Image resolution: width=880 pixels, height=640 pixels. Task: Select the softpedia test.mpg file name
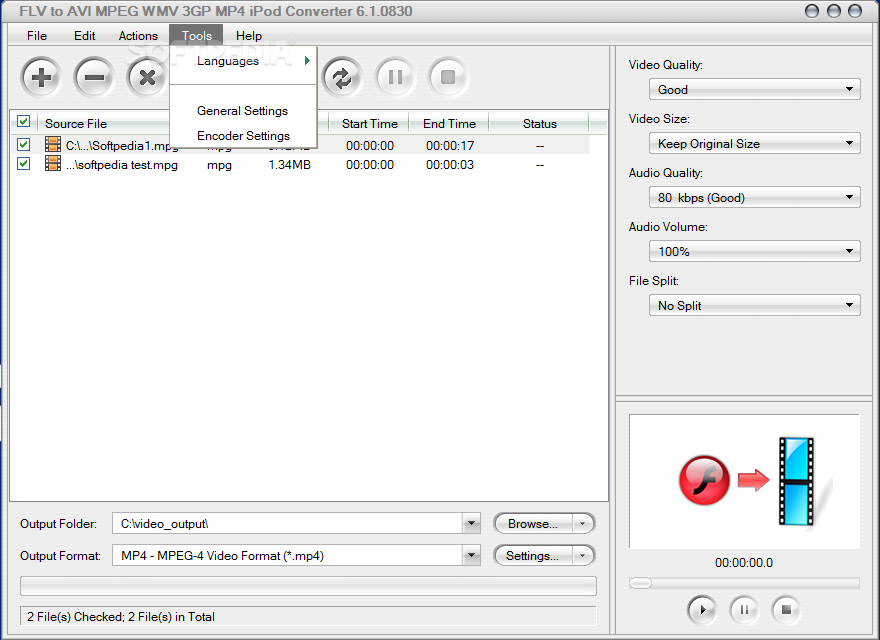coord(122,165)
